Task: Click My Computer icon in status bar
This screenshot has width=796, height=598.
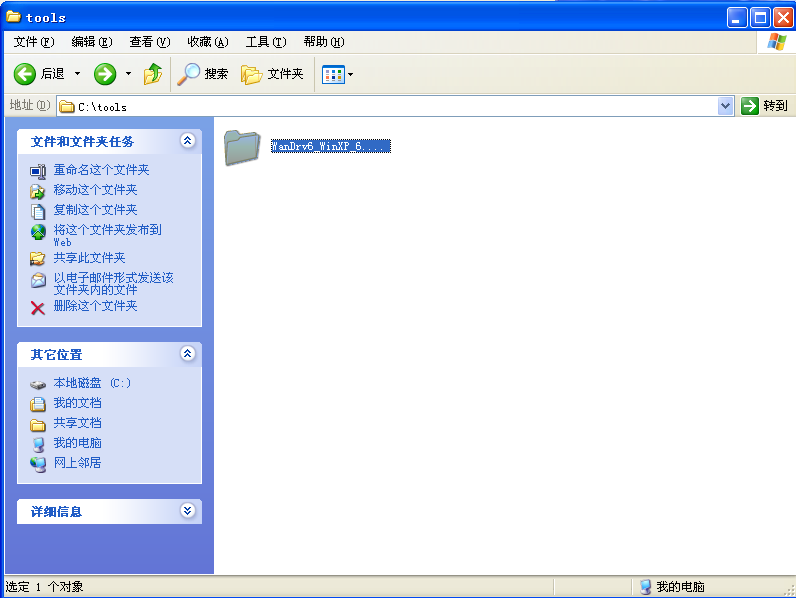Action: [x=645, y=587]
